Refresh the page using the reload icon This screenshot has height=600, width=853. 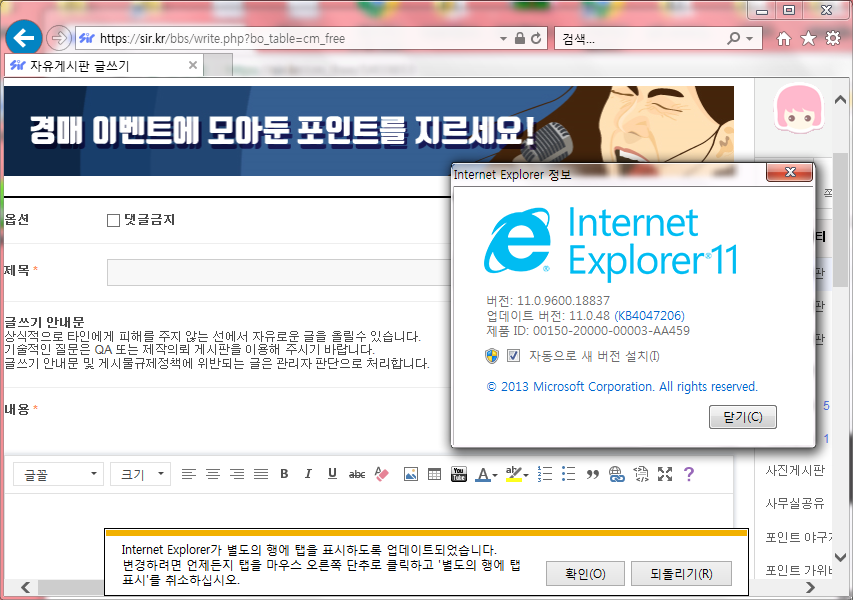tap(536, 38)
